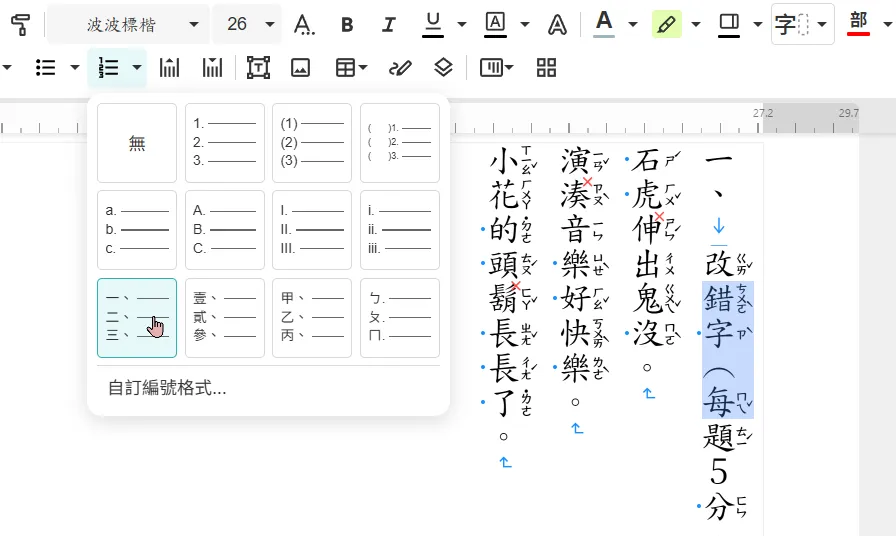Choose the 壹、貳、參、 numbering style
The height and width of the screenshot is (536, 896).
[x=225, y=318]
